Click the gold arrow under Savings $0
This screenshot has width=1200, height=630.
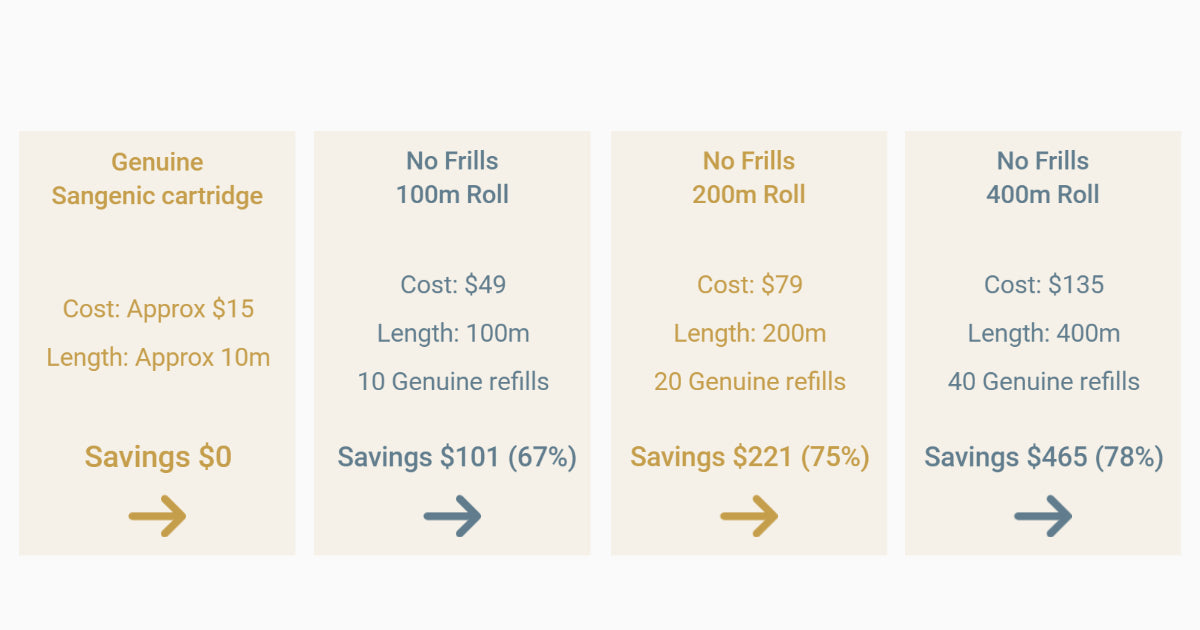[x=157, y=517]
